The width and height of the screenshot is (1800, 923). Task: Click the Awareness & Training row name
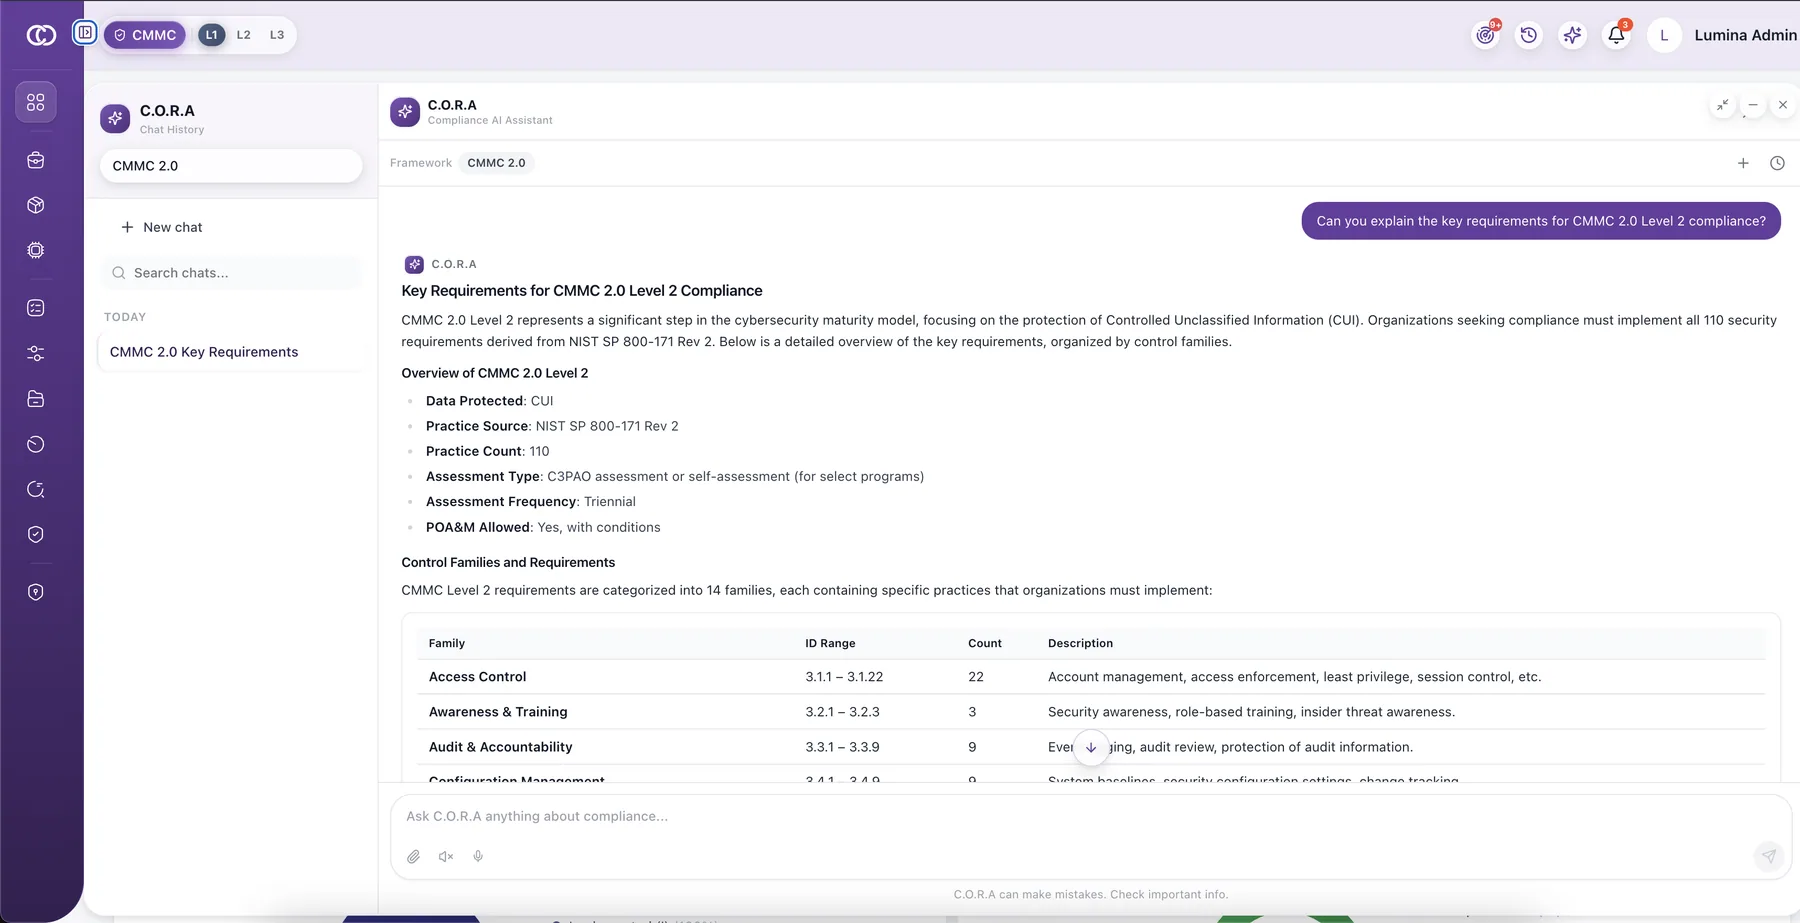click(x=498, y=712)
